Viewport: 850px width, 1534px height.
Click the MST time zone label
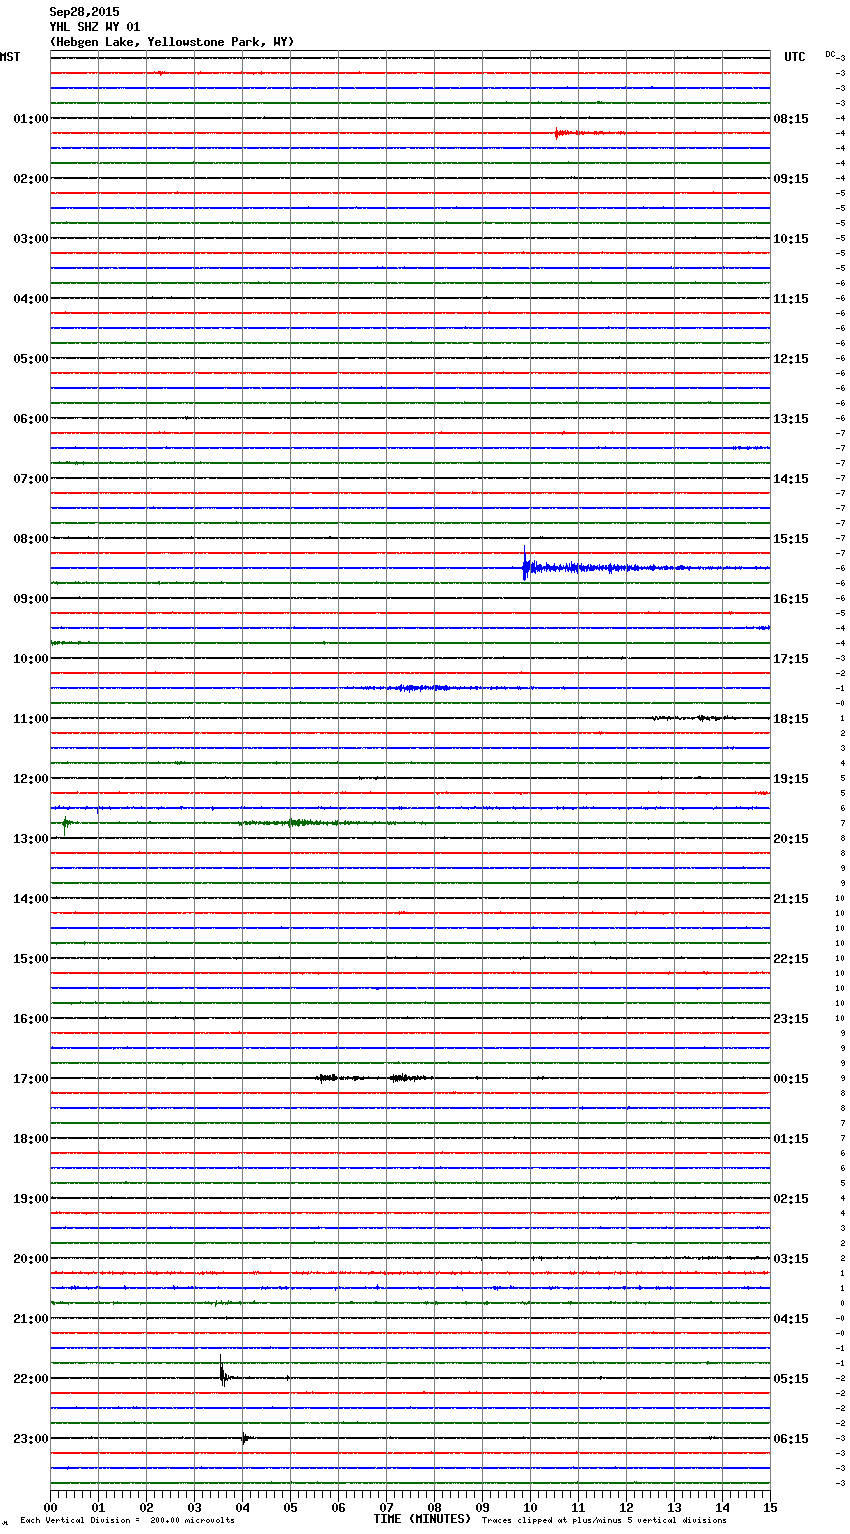[x=10, y=57]
